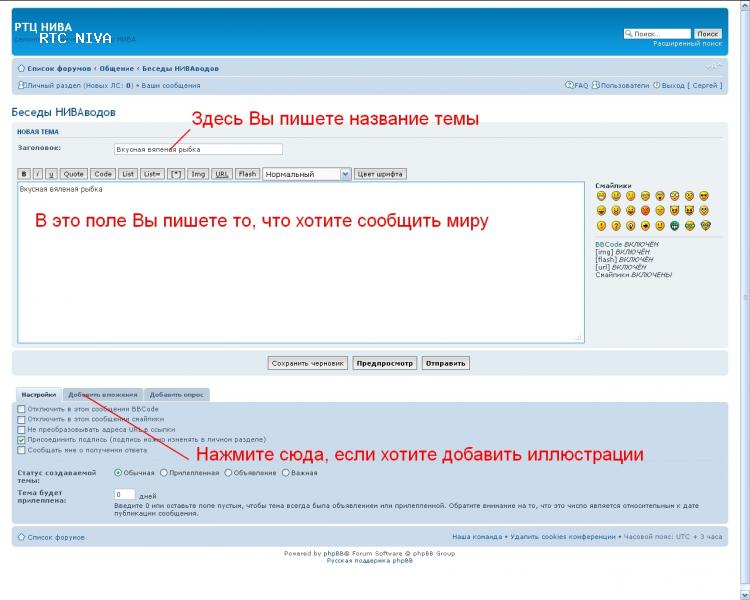Insert a list item [*] tag
The image size is (750, 600).
pos(176,174)
